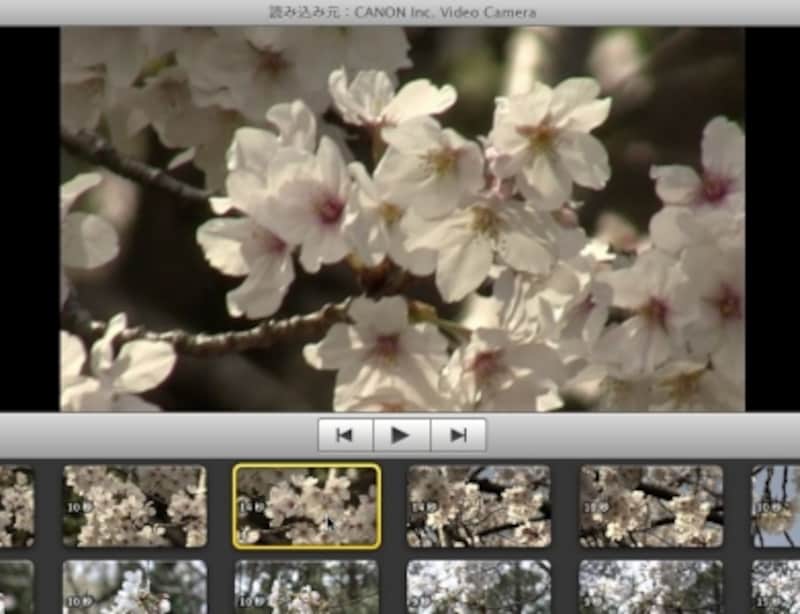This screenshot has width=800, height=614.
Task: Select the bottom-row clip directly below the highlighted clip
Action: point(307,587)
